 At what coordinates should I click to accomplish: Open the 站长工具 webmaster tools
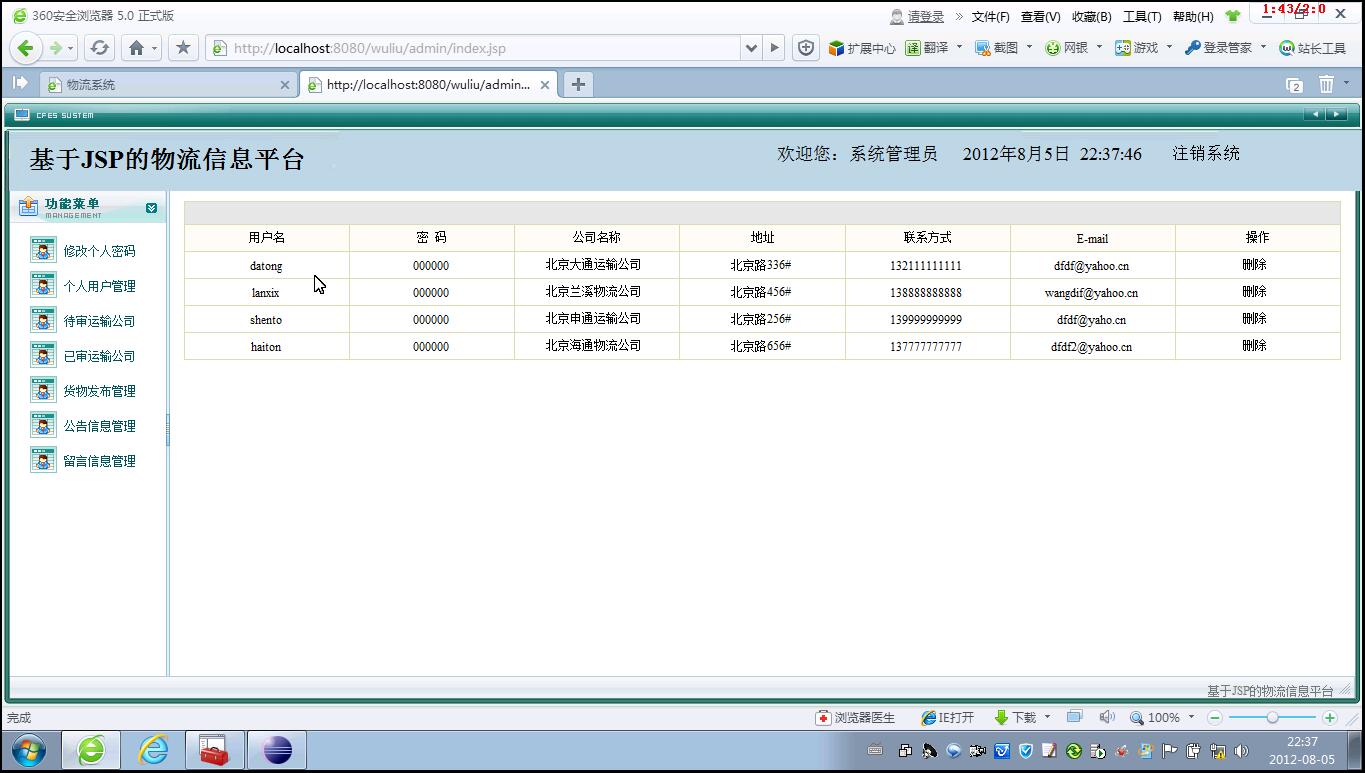point(1313,48)
